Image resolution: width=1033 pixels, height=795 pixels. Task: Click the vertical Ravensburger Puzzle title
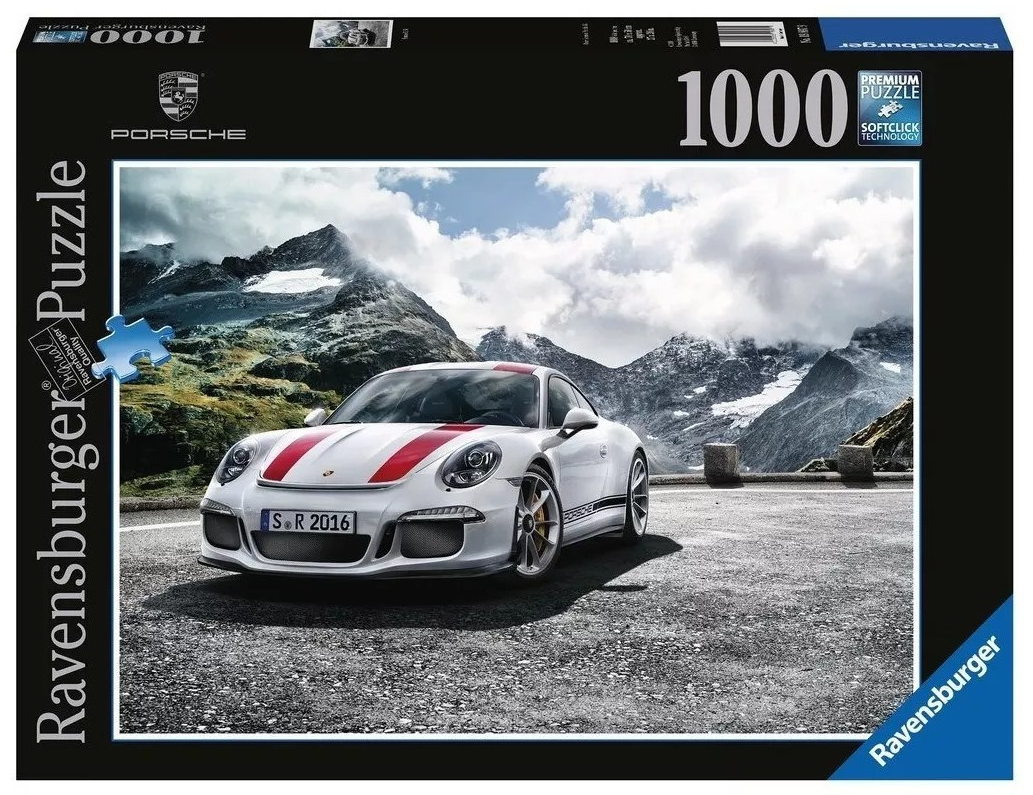tap(64, 451)
